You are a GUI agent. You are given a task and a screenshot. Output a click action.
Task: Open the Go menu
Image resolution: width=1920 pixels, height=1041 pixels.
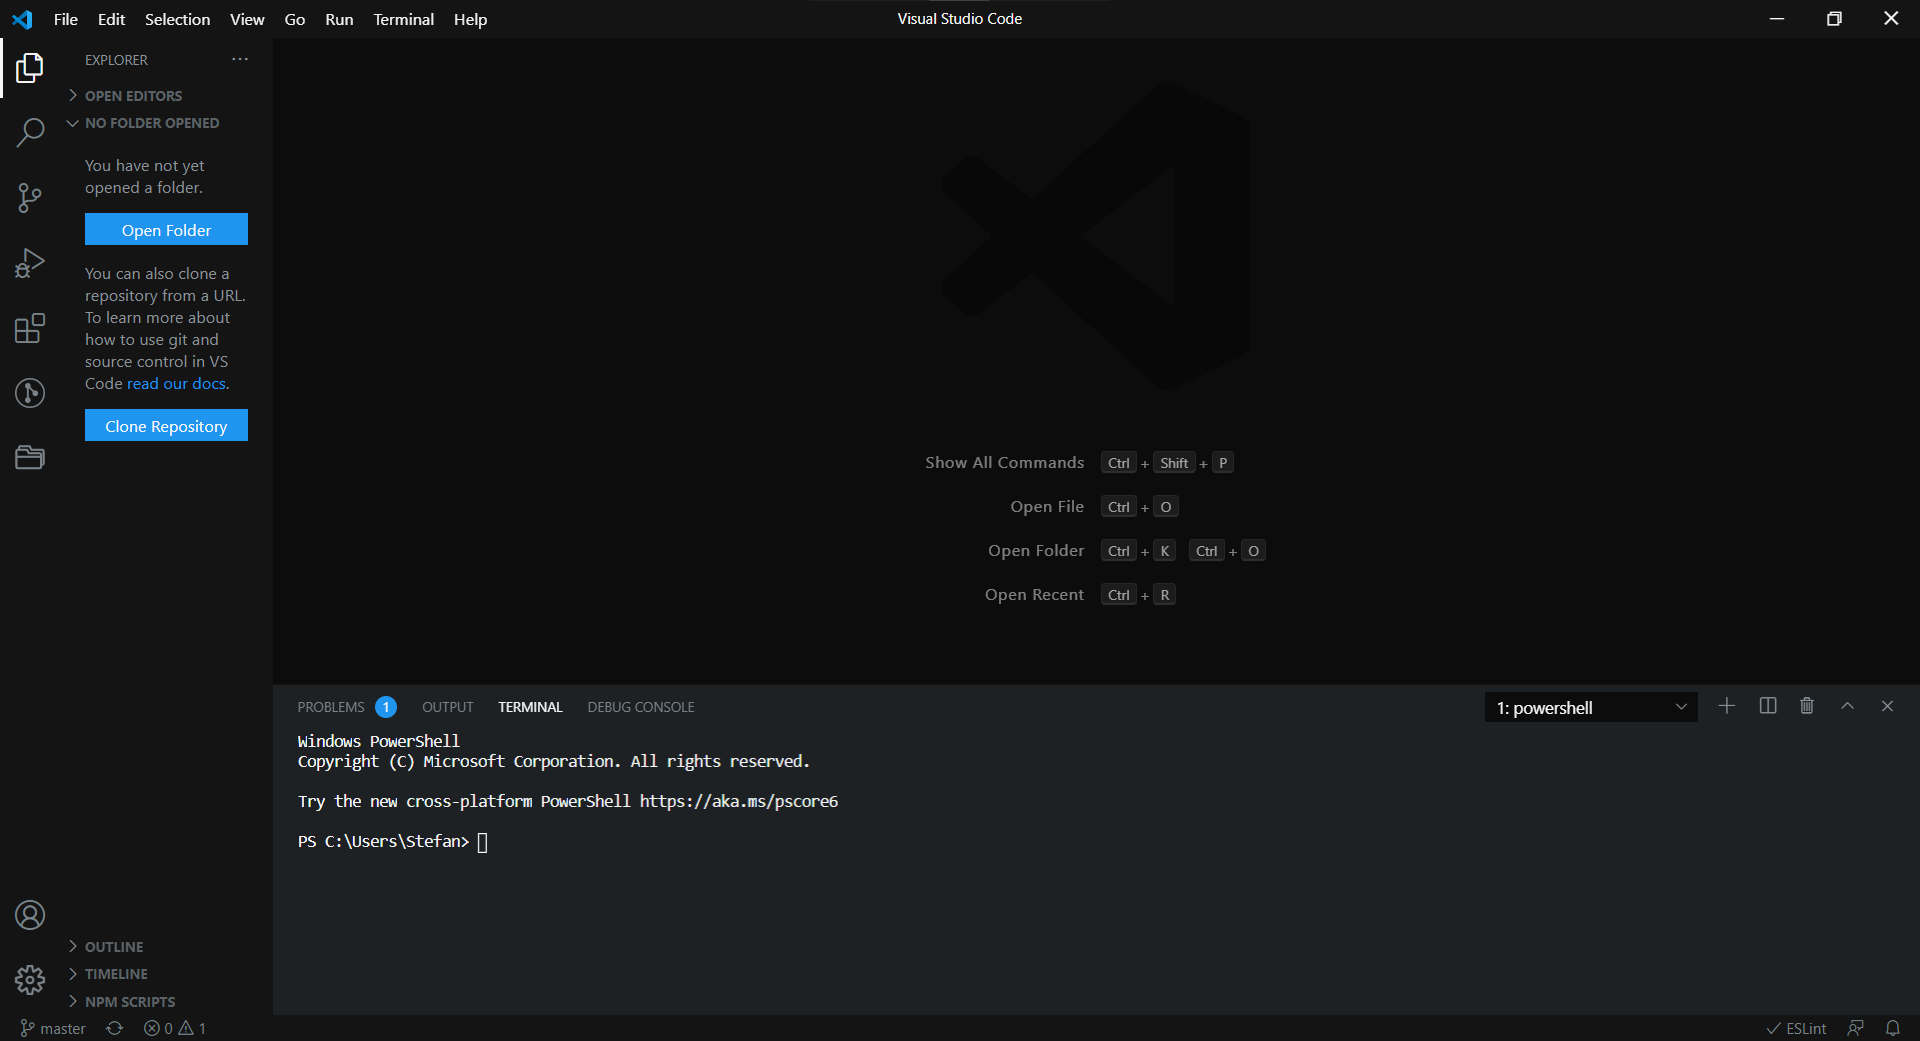[295, 19]
